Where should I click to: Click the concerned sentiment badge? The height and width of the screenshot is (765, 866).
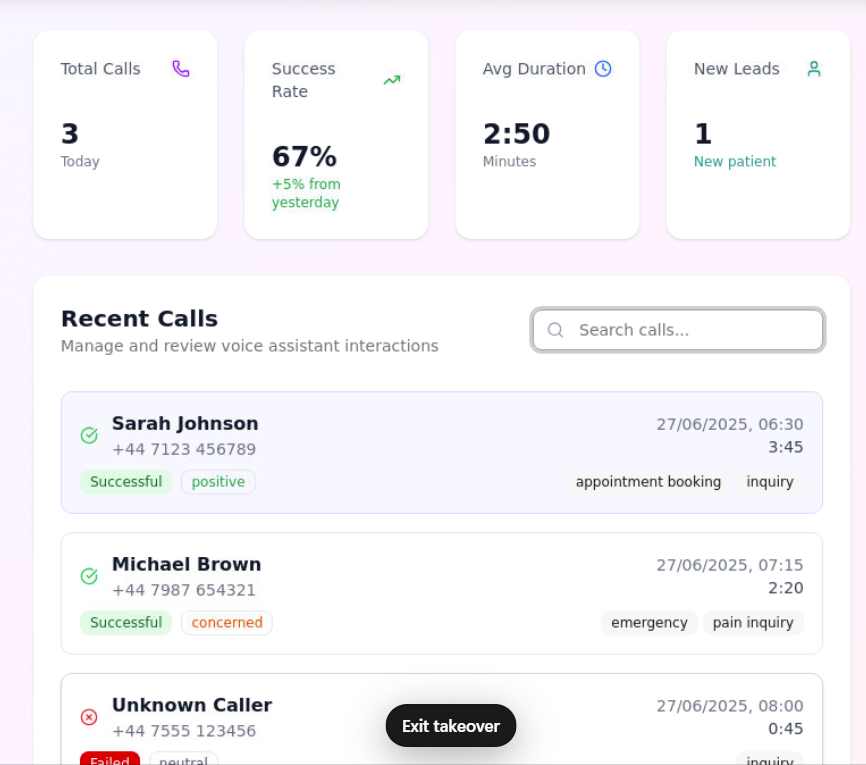click(x=227, y=623)
